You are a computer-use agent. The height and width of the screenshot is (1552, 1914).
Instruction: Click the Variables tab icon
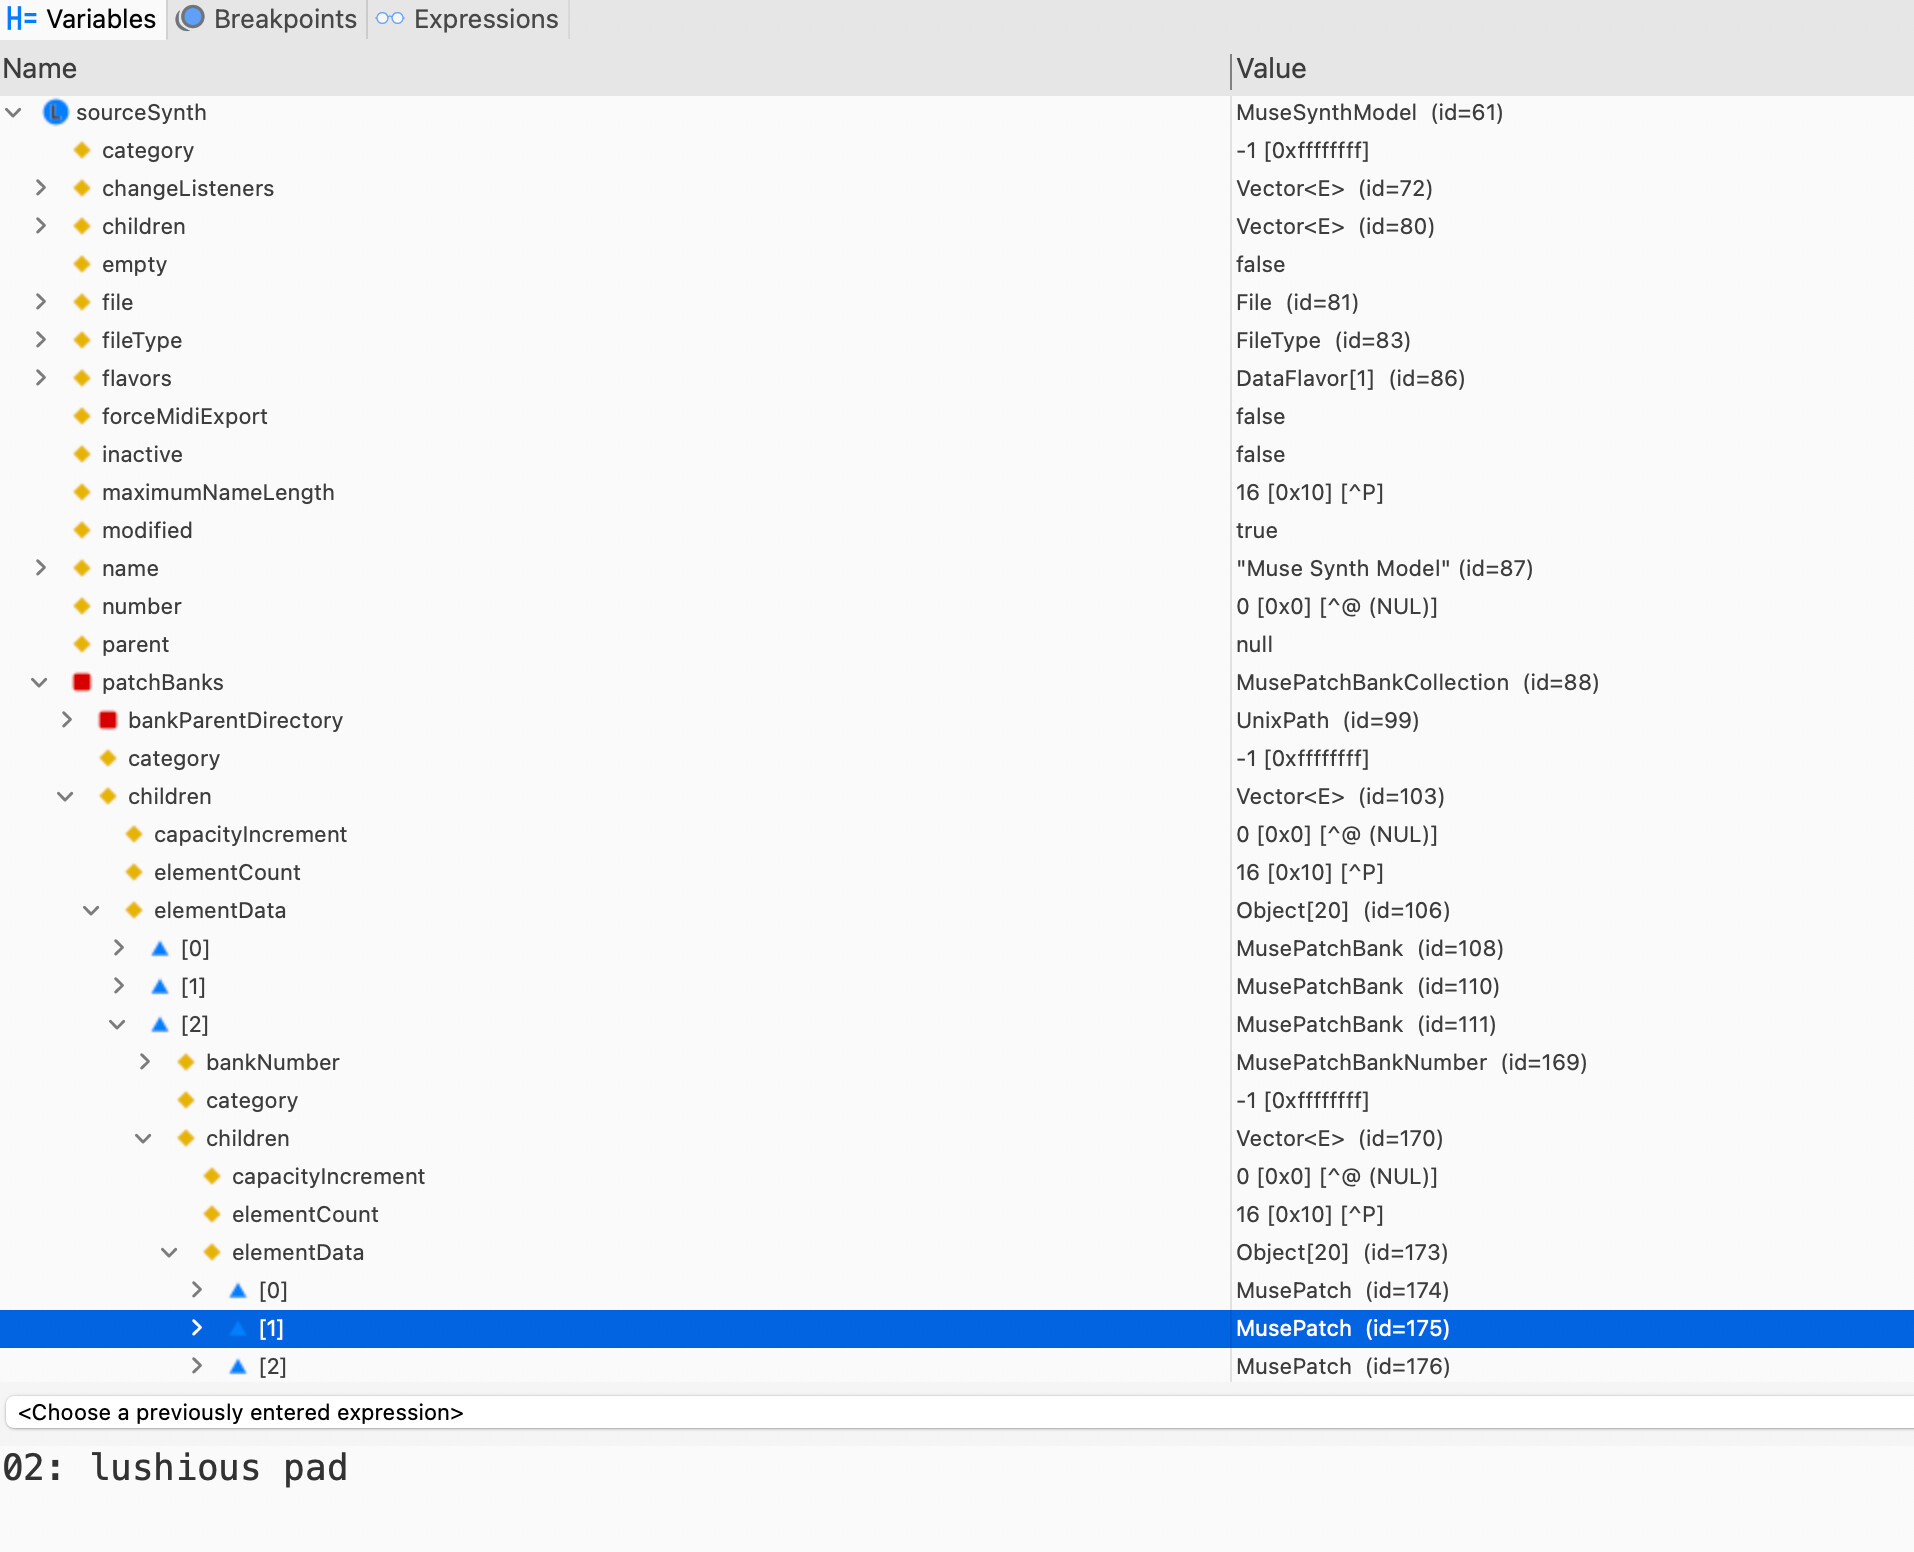(x=21, y=19)
